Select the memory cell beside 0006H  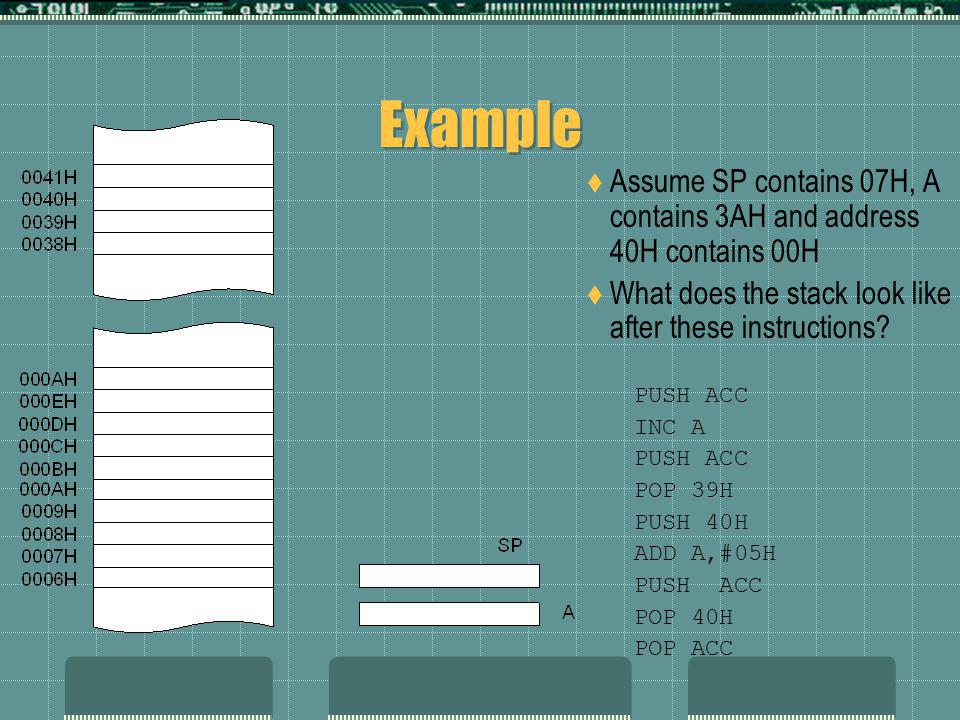tap(183, 577)
